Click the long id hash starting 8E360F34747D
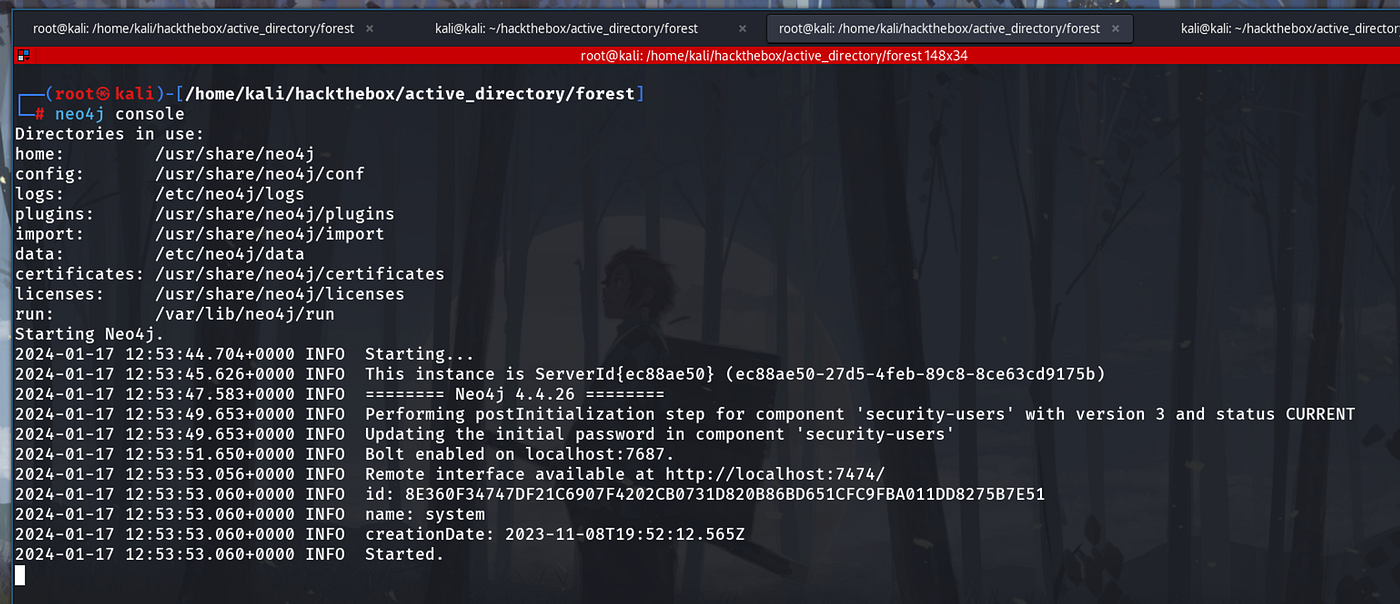The image size is (1400, 604). click(x=725, y=494)
